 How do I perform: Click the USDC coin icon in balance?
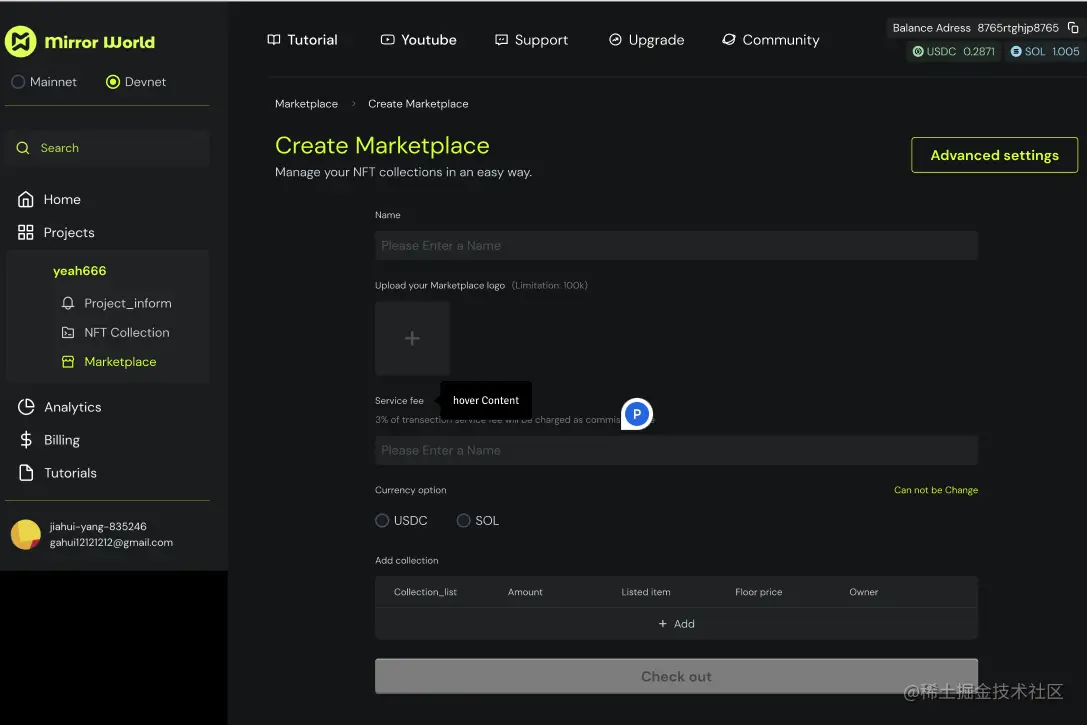tap(918, 51)
